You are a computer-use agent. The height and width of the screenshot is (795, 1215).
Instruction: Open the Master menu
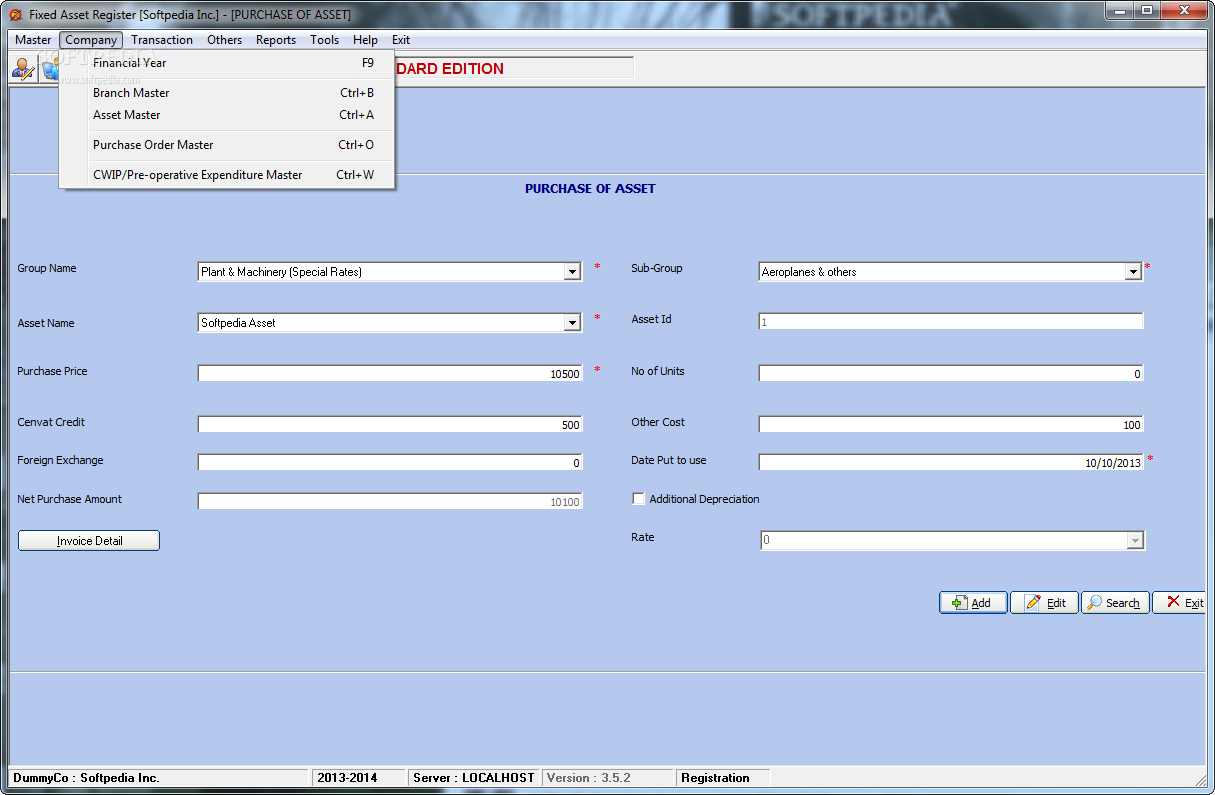(x=33, y=40)
